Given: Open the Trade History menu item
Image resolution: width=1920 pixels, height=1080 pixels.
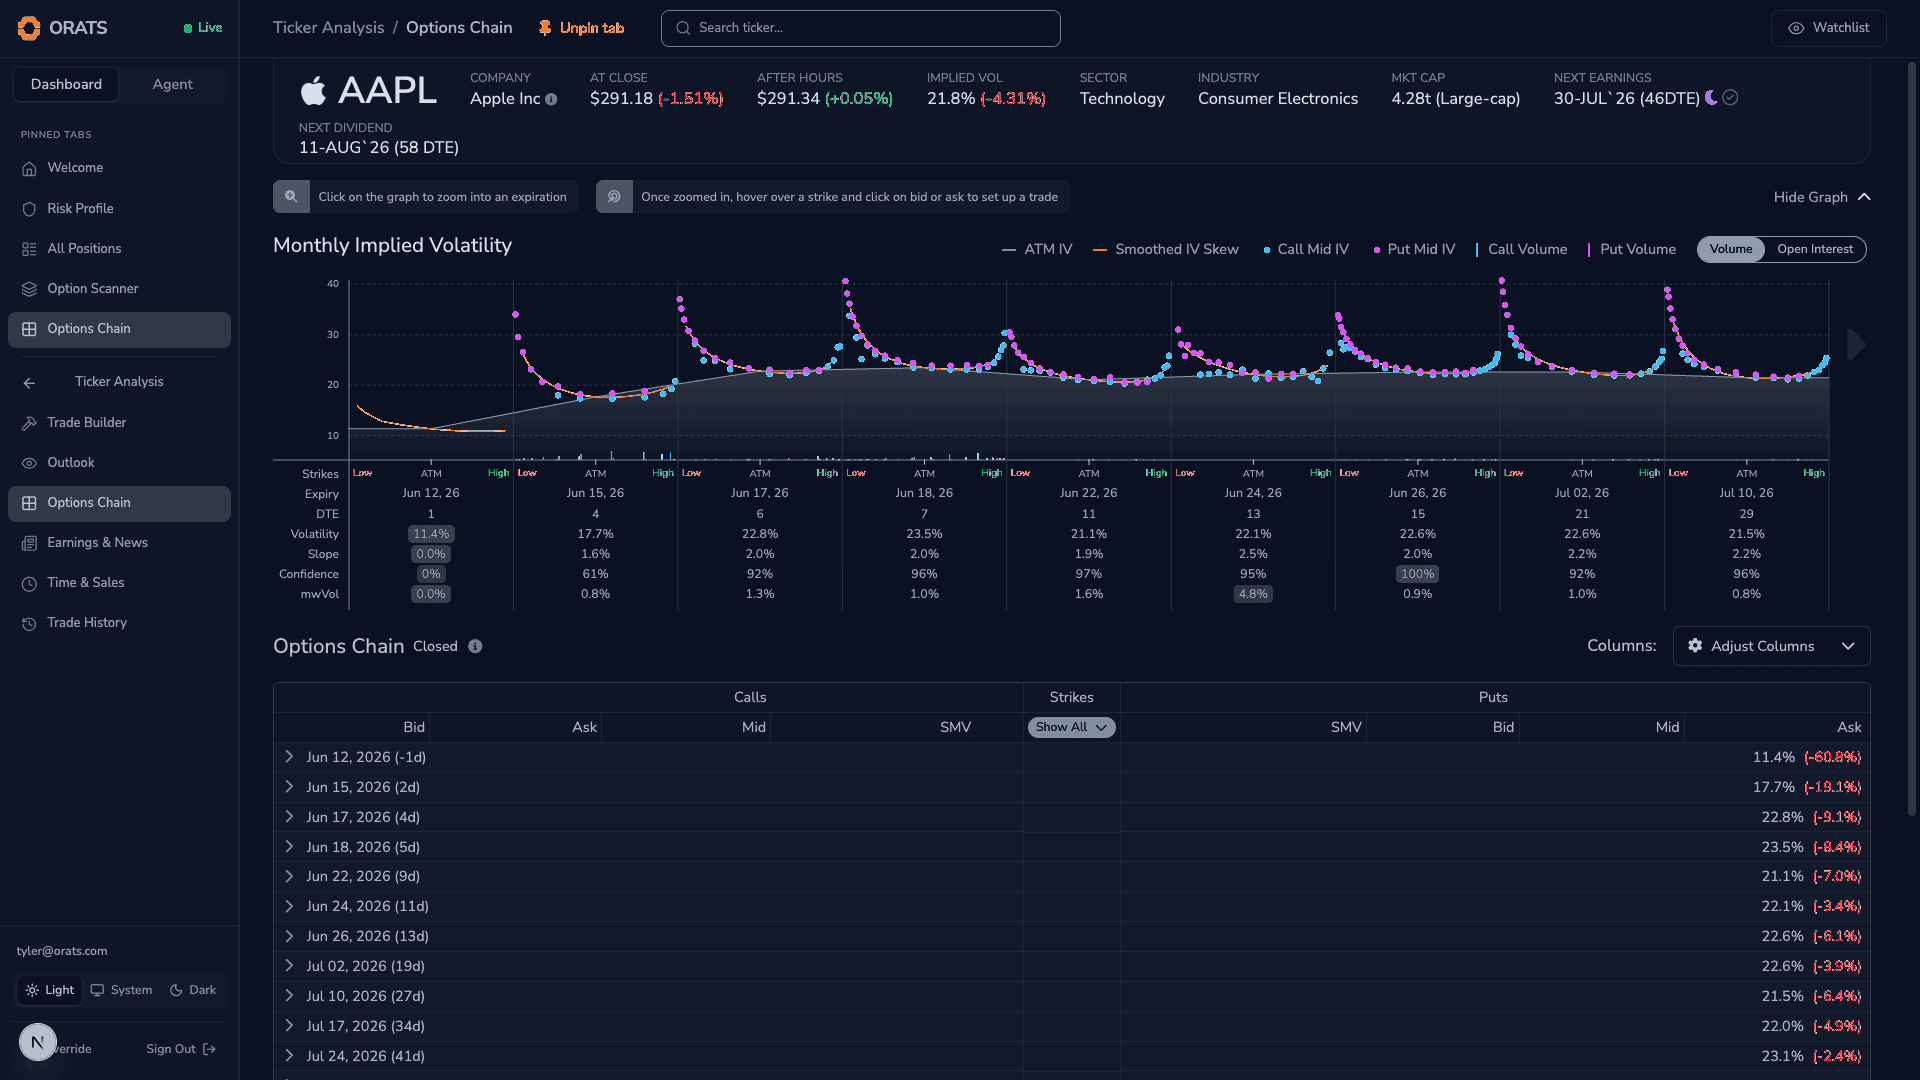Looking at the screenshot, I should pos(119,623).
